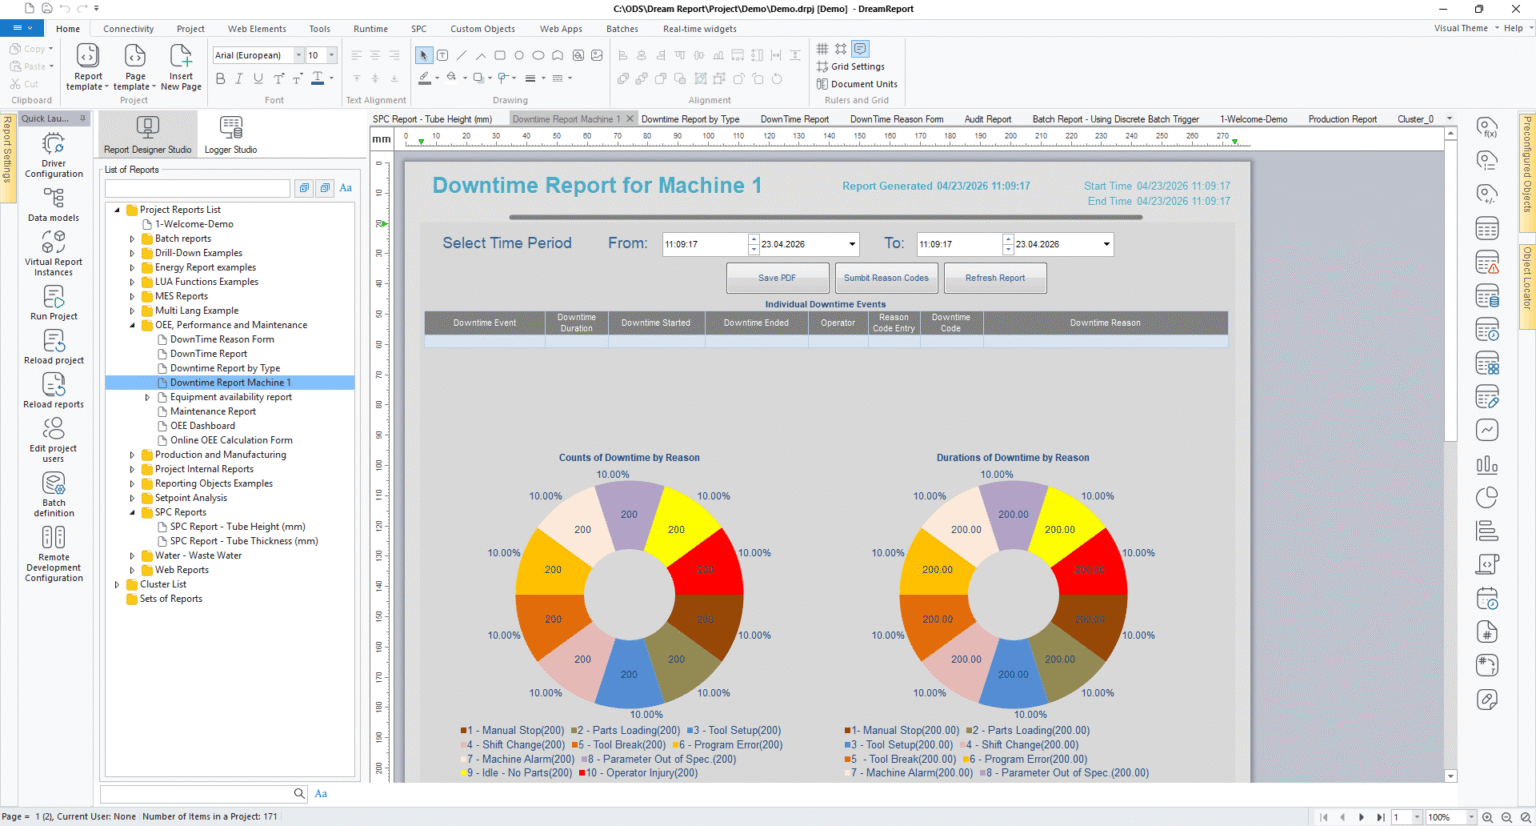The width and height of the screenshot is (1536, 826).
Task: Toggle bold font formatting
Action: (220, 78)
